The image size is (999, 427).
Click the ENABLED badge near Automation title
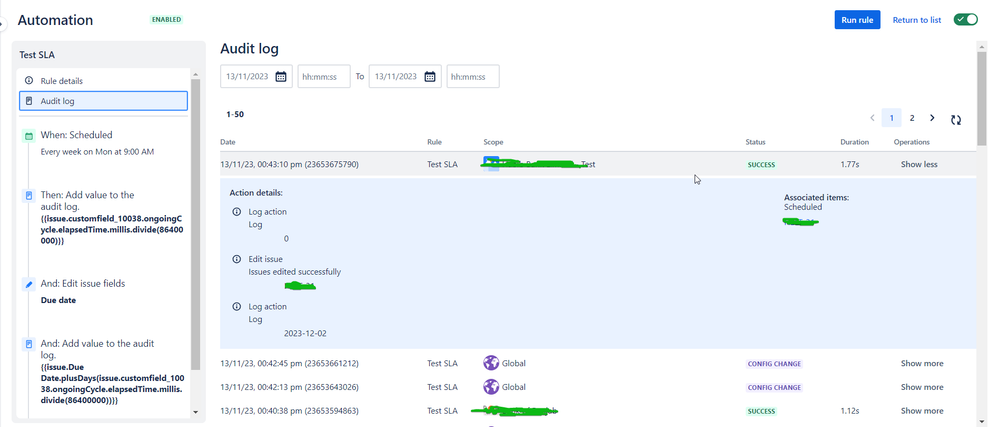point(166,20)
